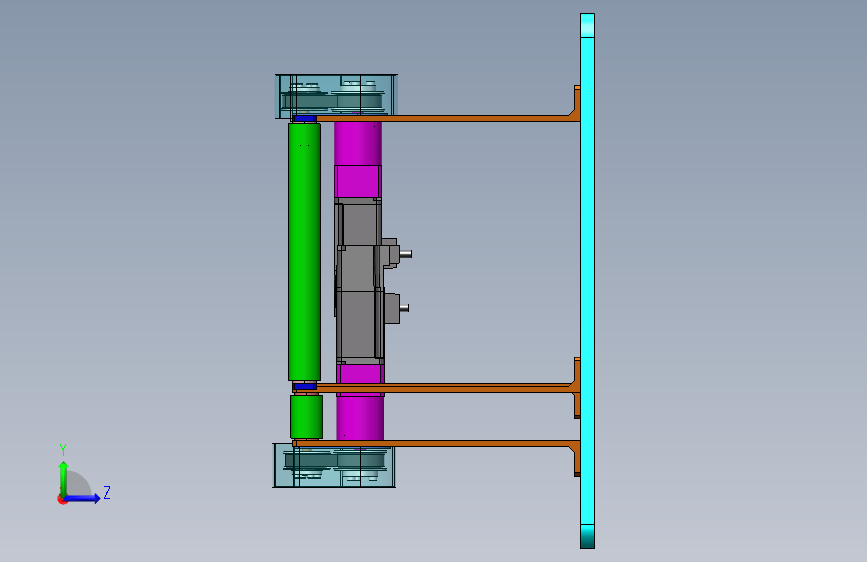Select the long green roller
This screenshot has width=867, height=562.
(x=304, y=252)
